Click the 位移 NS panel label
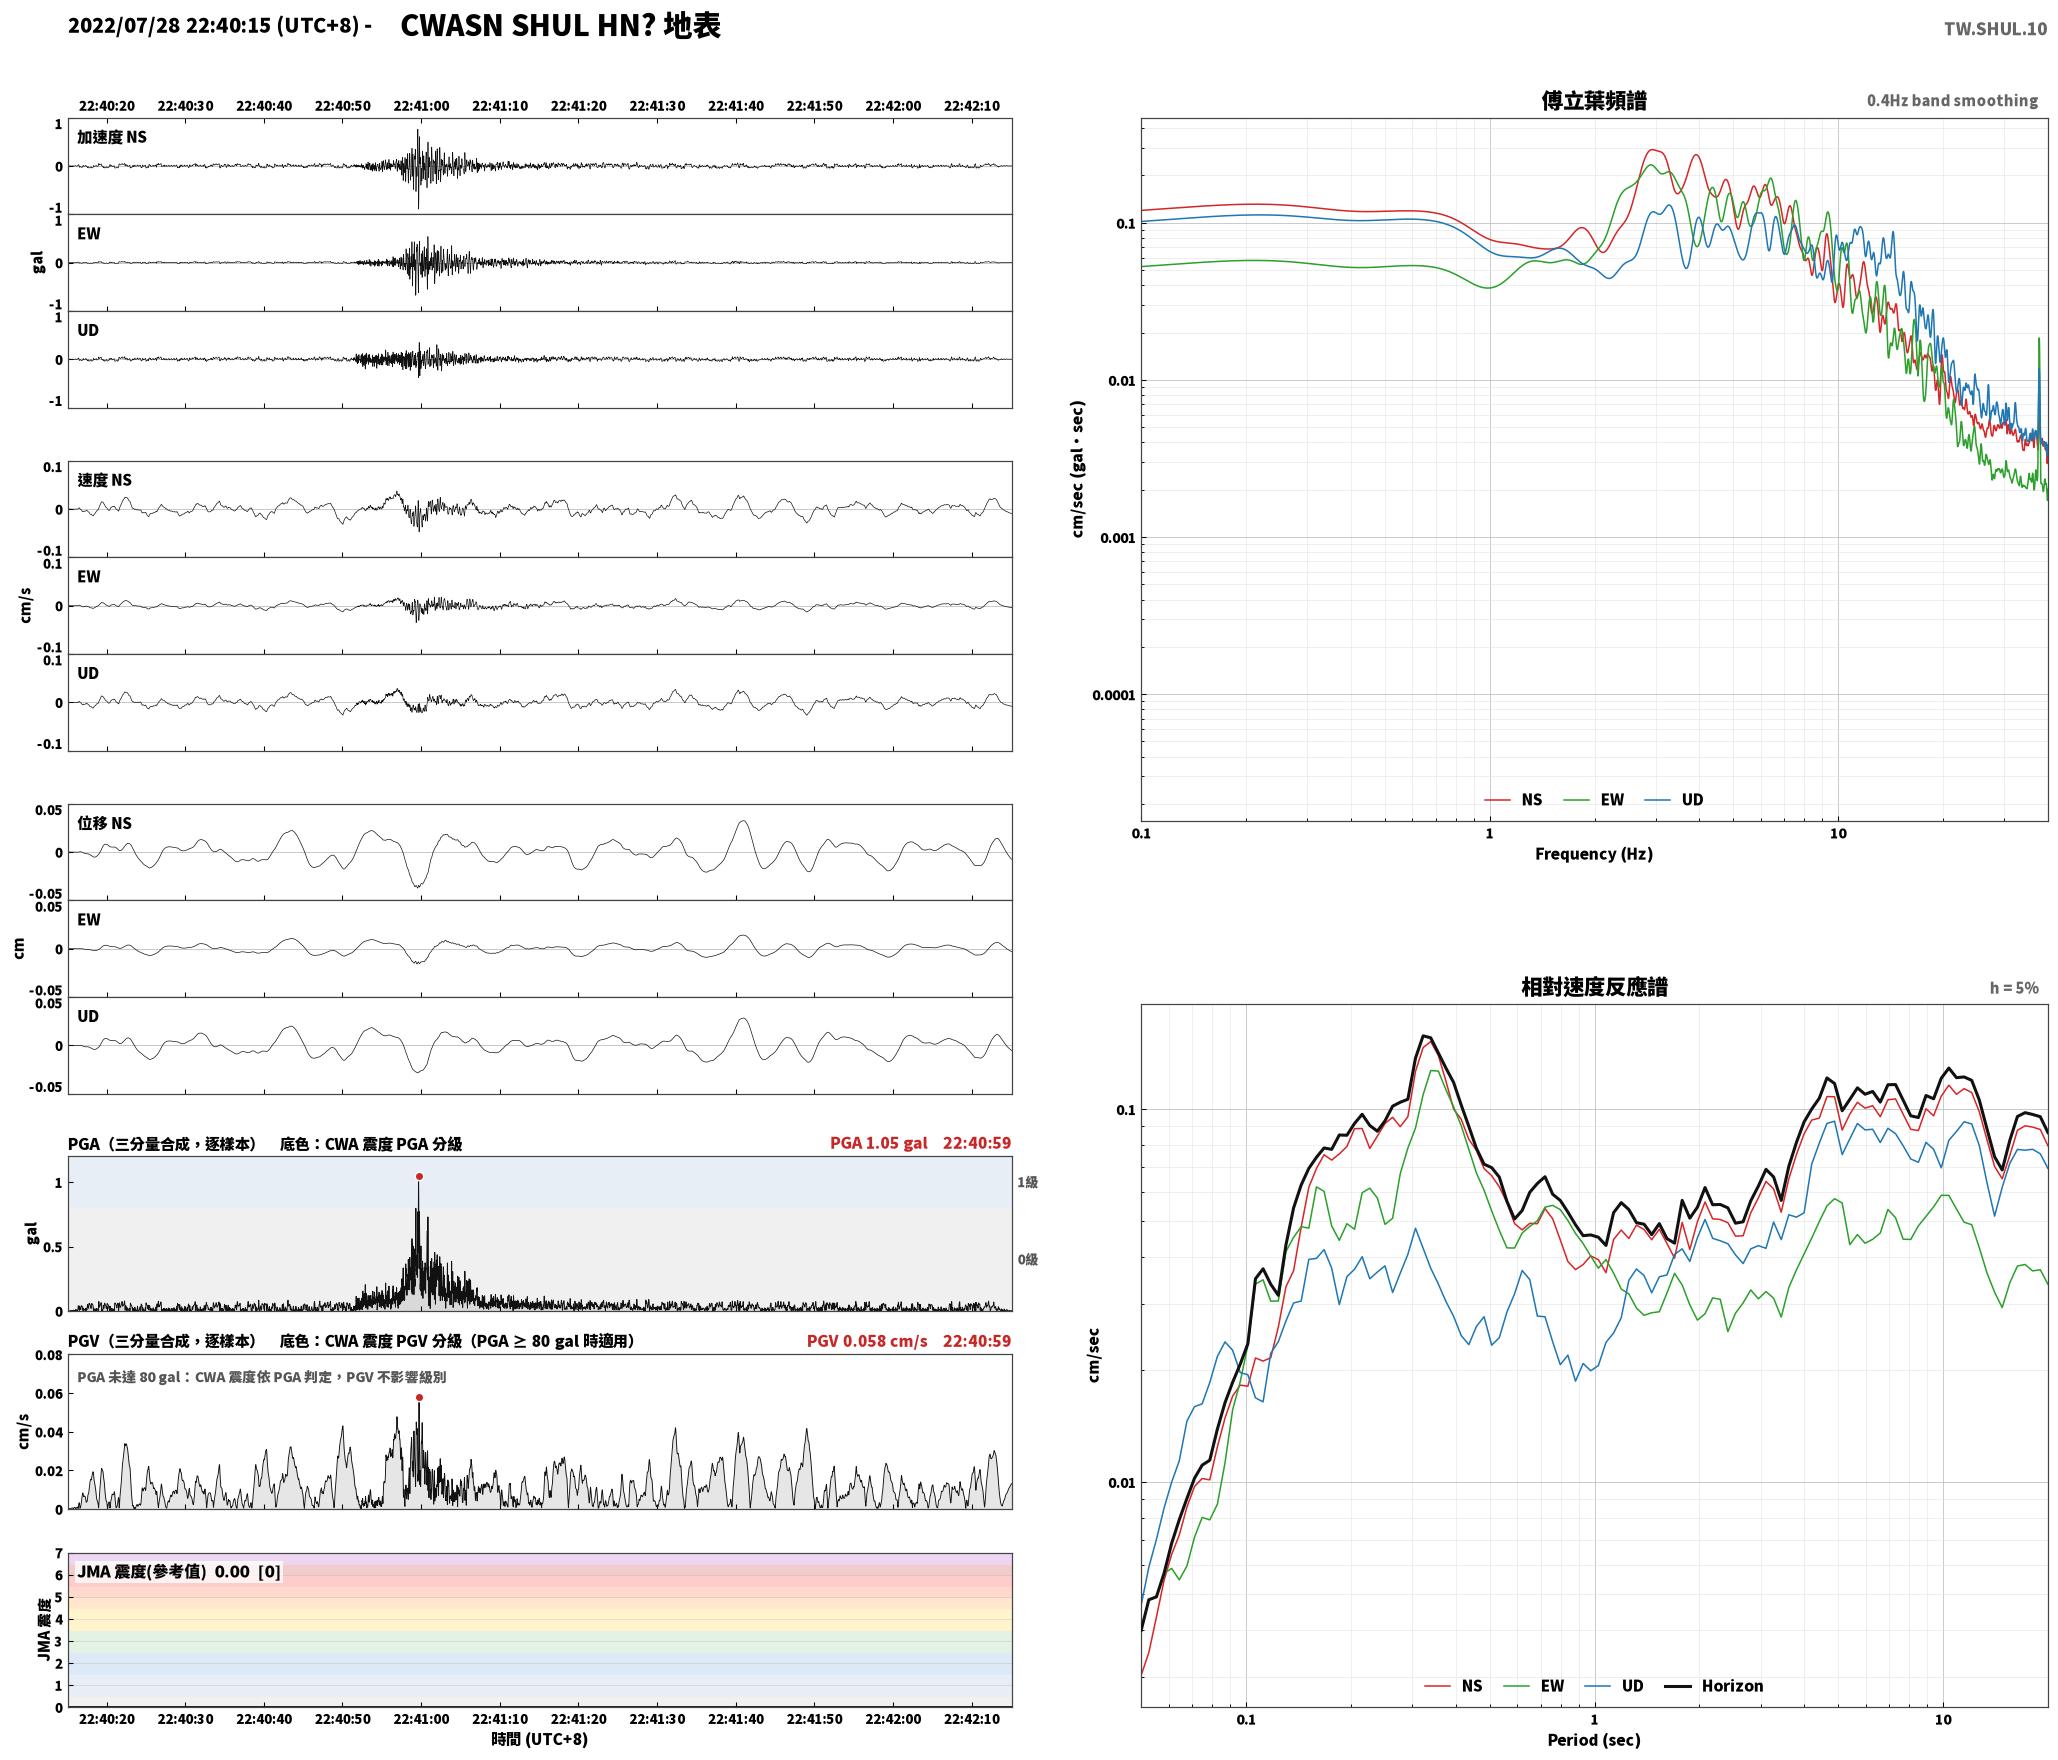This screenshot has width=2058, height=1760. pyautogui.click(x=105, y=823)
